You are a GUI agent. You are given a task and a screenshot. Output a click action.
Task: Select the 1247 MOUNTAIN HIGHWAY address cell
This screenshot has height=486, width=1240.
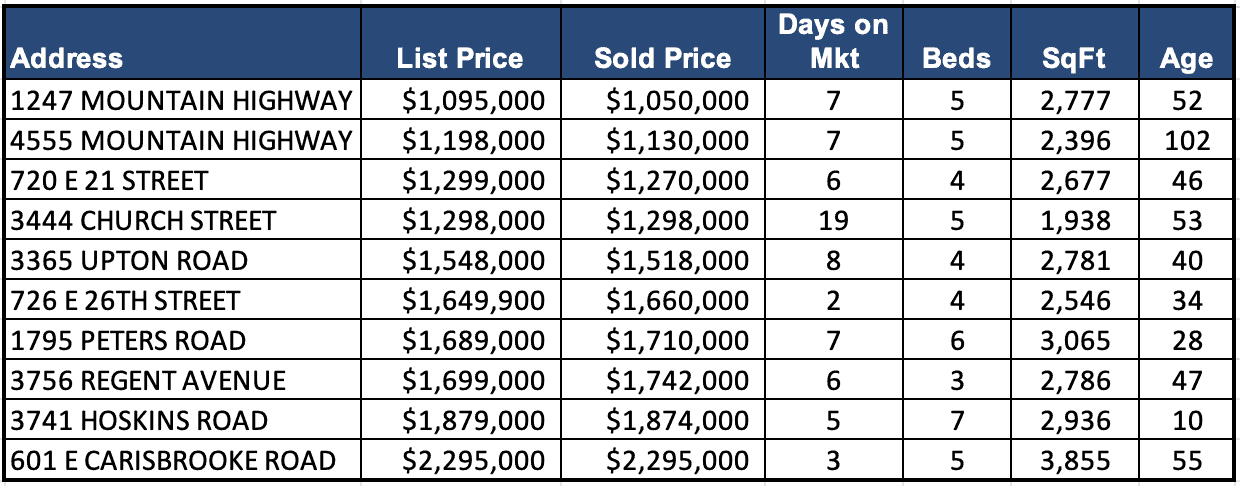tap(181, 100)
